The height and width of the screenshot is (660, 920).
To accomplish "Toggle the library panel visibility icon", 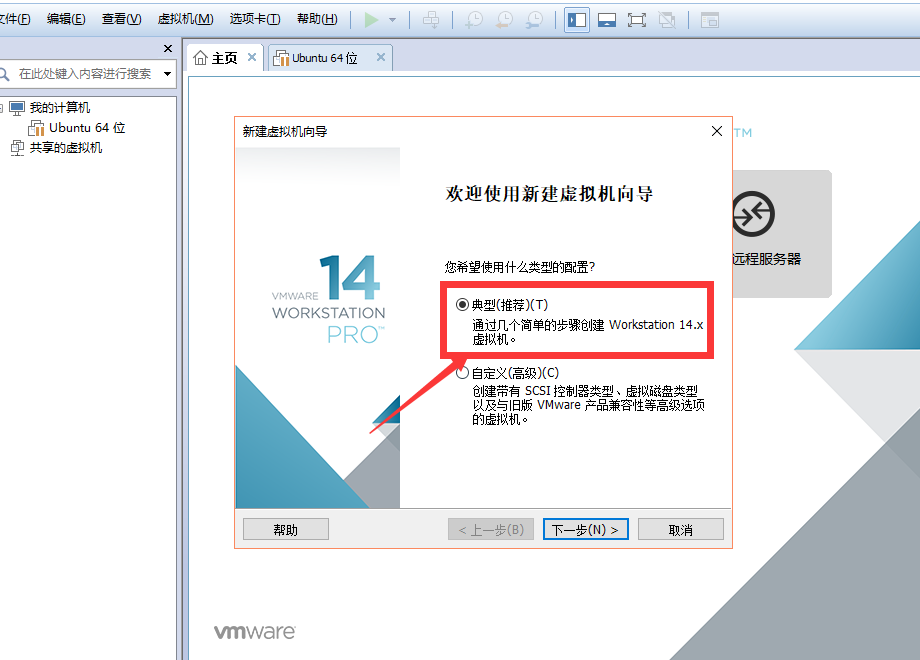I will point(576,19).
